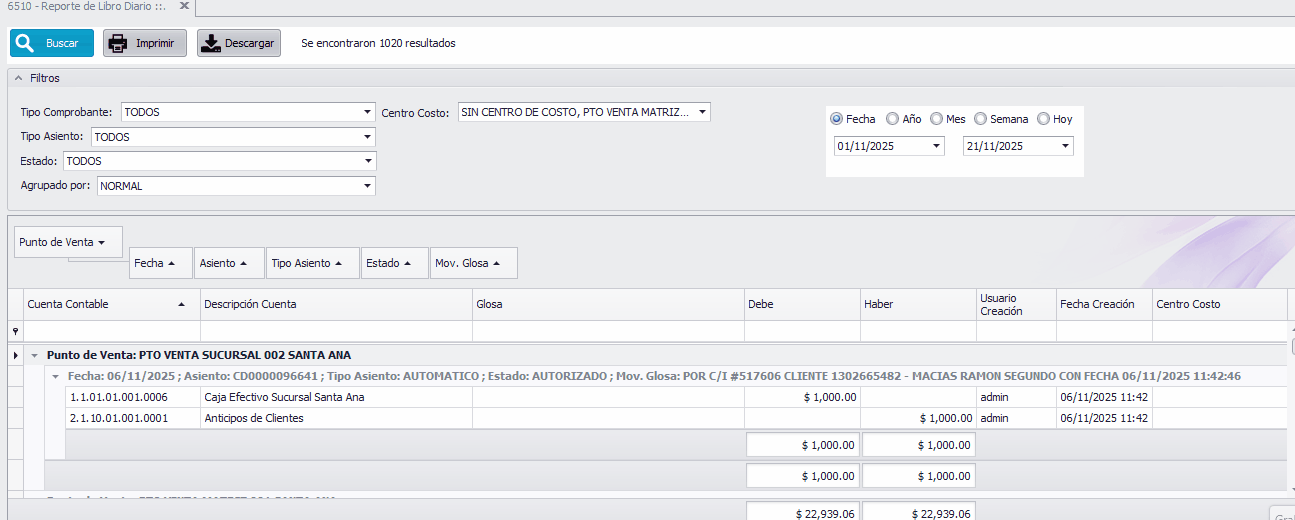This screenshot has width=1295, height=520.
Task: Click sort arrow on Cuenta Contable column
Action: pyautogui.click(x=181, y=304)
